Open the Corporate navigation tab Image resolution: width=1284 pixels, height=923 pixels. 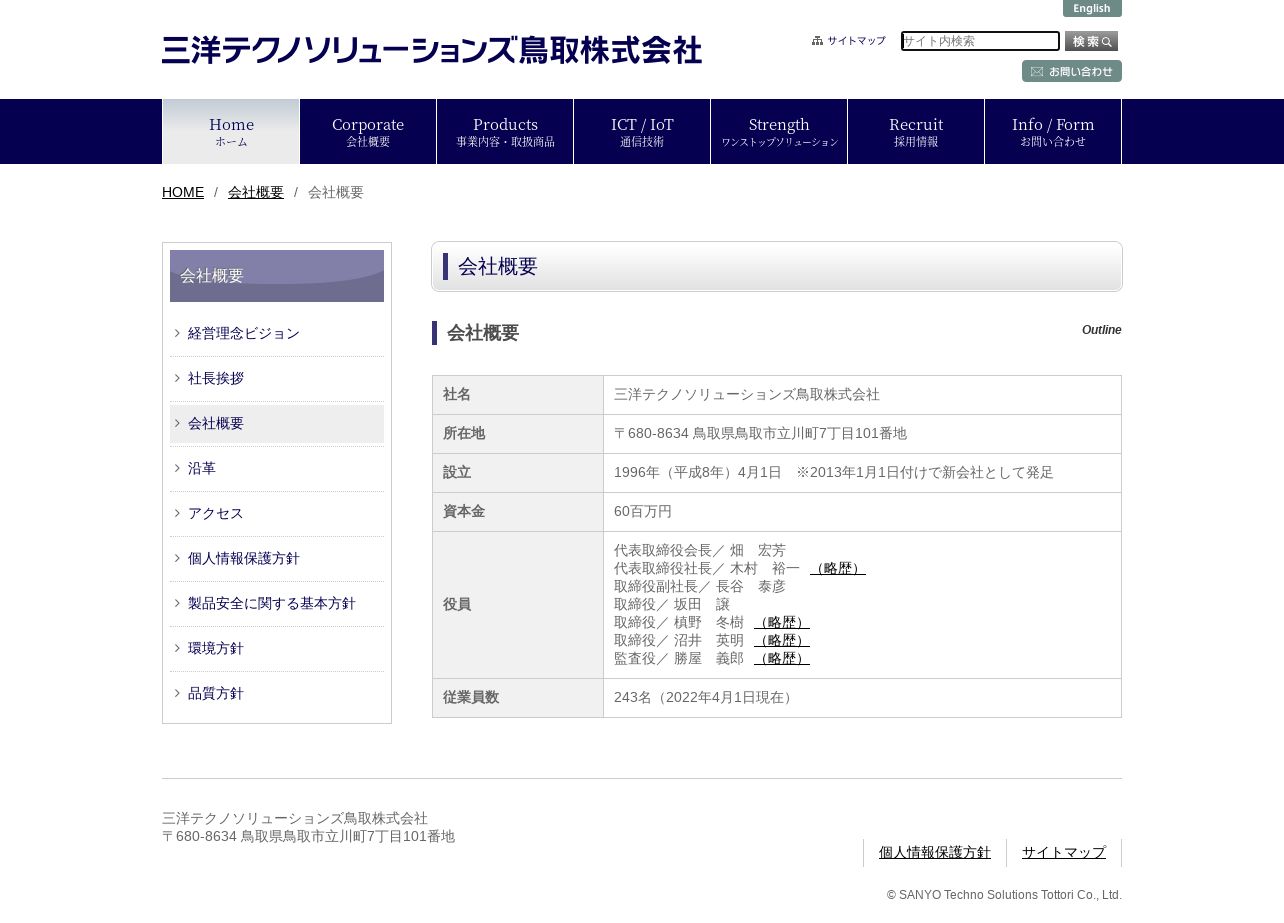pos(368,131)
